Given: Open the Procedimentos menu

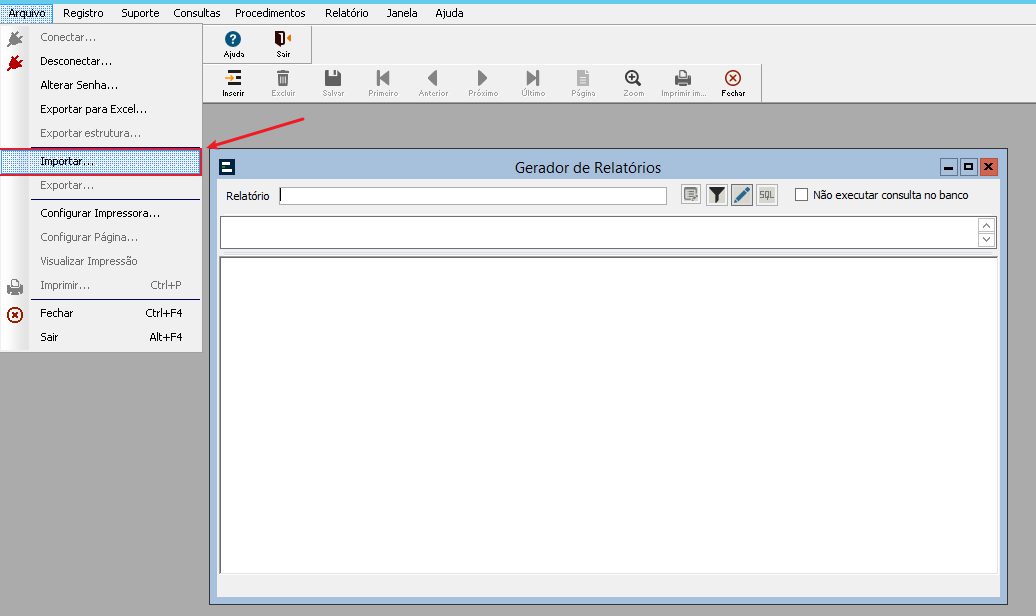Looking at the screenshot, I should tap(270, 13).
